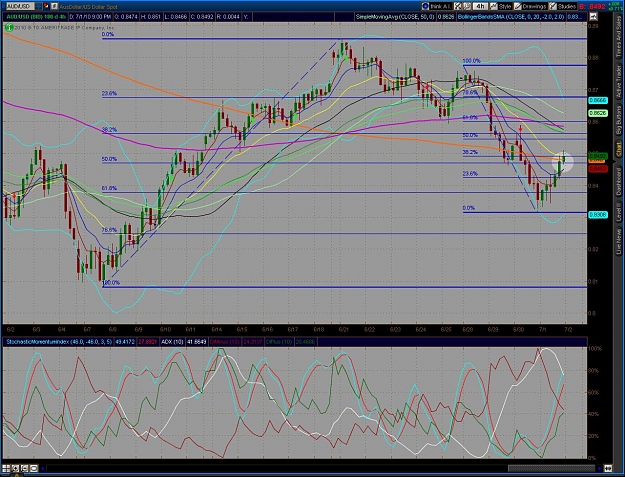This screenshot has width=625, height=477.
Task: Switch to the Level II tab
Action: click(x=619, y=212)
